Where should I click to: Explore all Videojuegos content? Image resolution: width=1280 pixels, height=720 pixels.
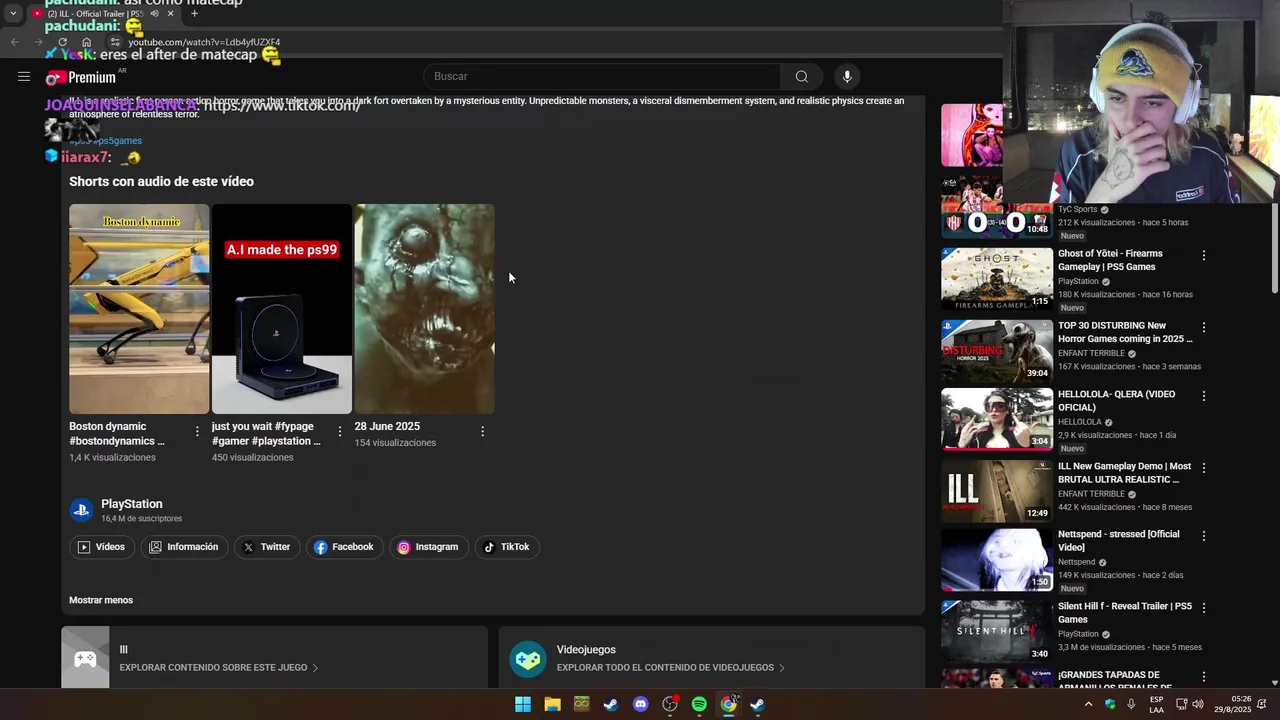click(x=712, y=657)
